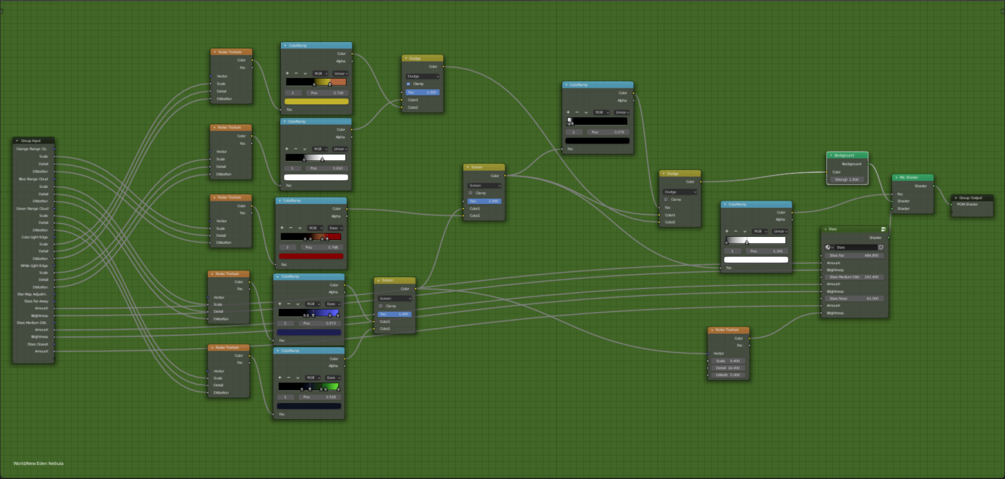Add a stop to the black-to-white ColorRamp with Pos 0.610
The height and width of the screenshot is (479, 1005).
click(288, 149)
